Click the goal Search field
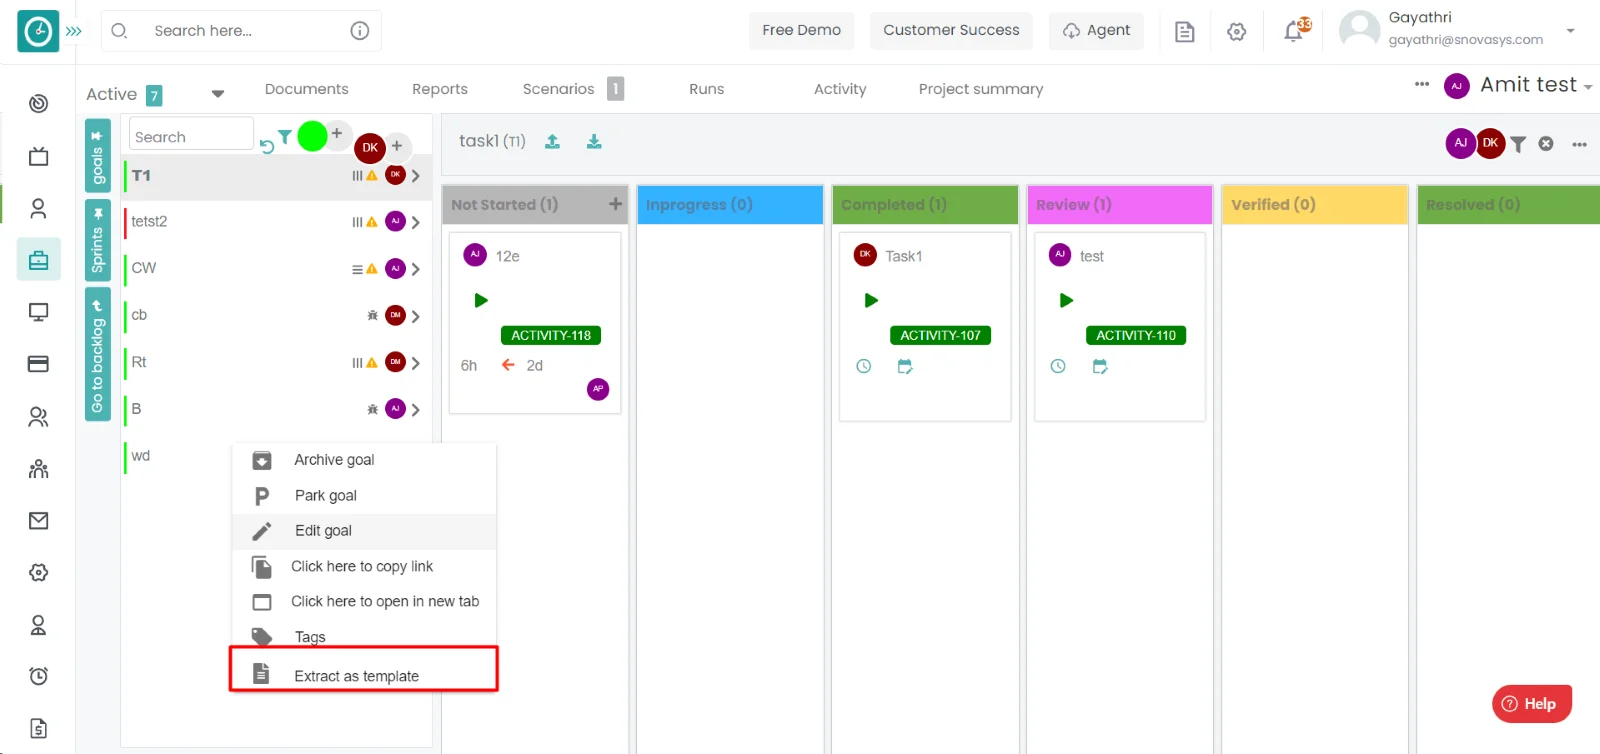 pos(191,134)
